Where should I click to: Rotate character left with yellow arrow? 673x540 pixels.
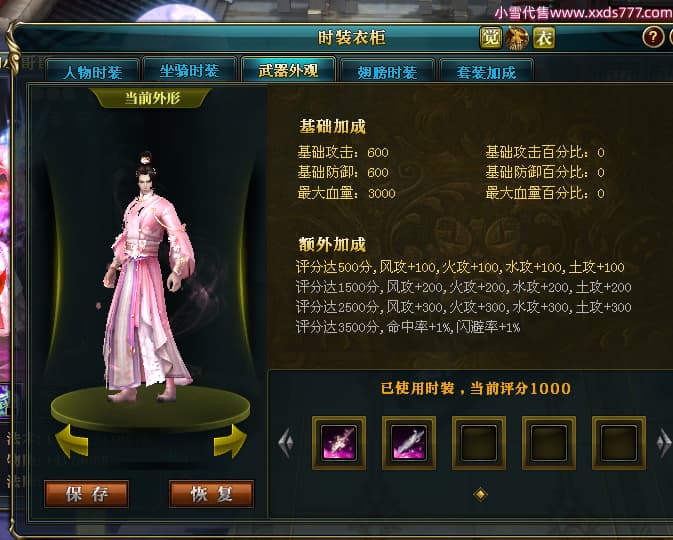click(x=72, y=441)
